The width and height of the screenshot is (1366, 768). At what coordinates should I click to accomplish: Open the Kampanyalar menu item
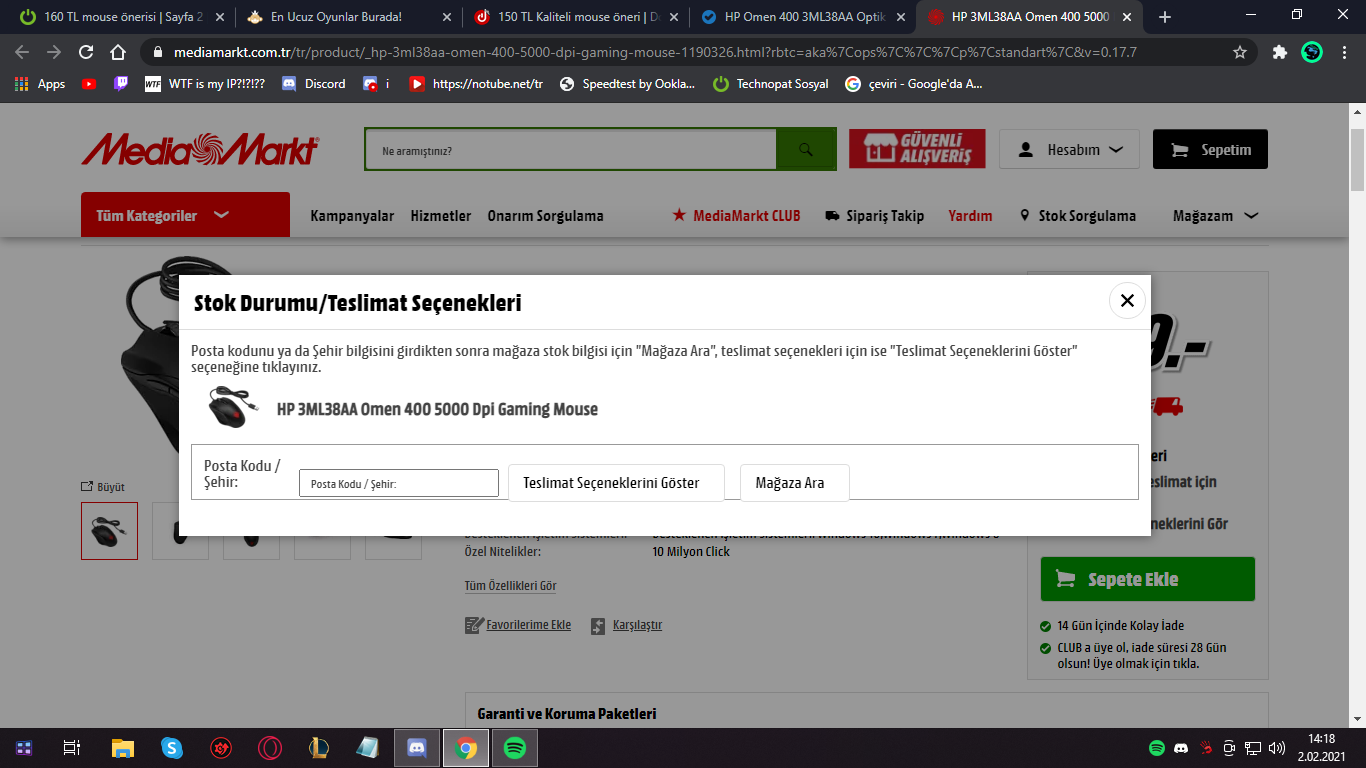coord(352,216)
